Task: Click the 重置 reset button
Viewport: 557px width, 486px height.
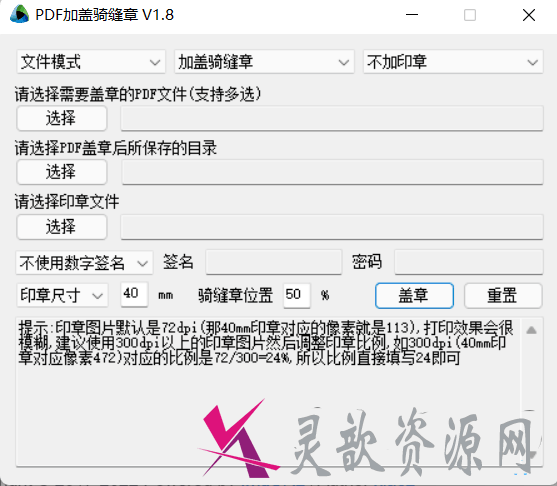Action: pyautogui.click(x=503, y=295)
